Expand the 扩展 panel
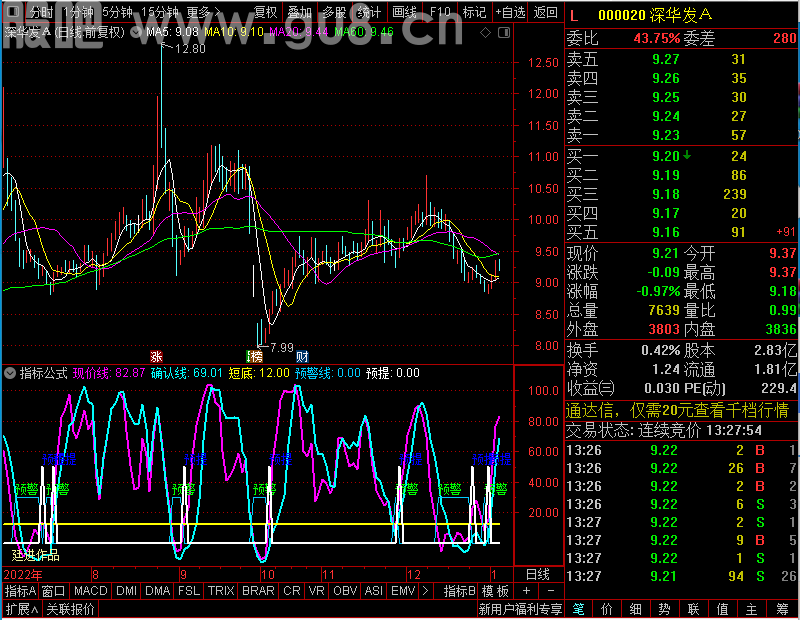The width and height of the screenshot is (800, 620). pyautogui.click(x=21, y=609)
